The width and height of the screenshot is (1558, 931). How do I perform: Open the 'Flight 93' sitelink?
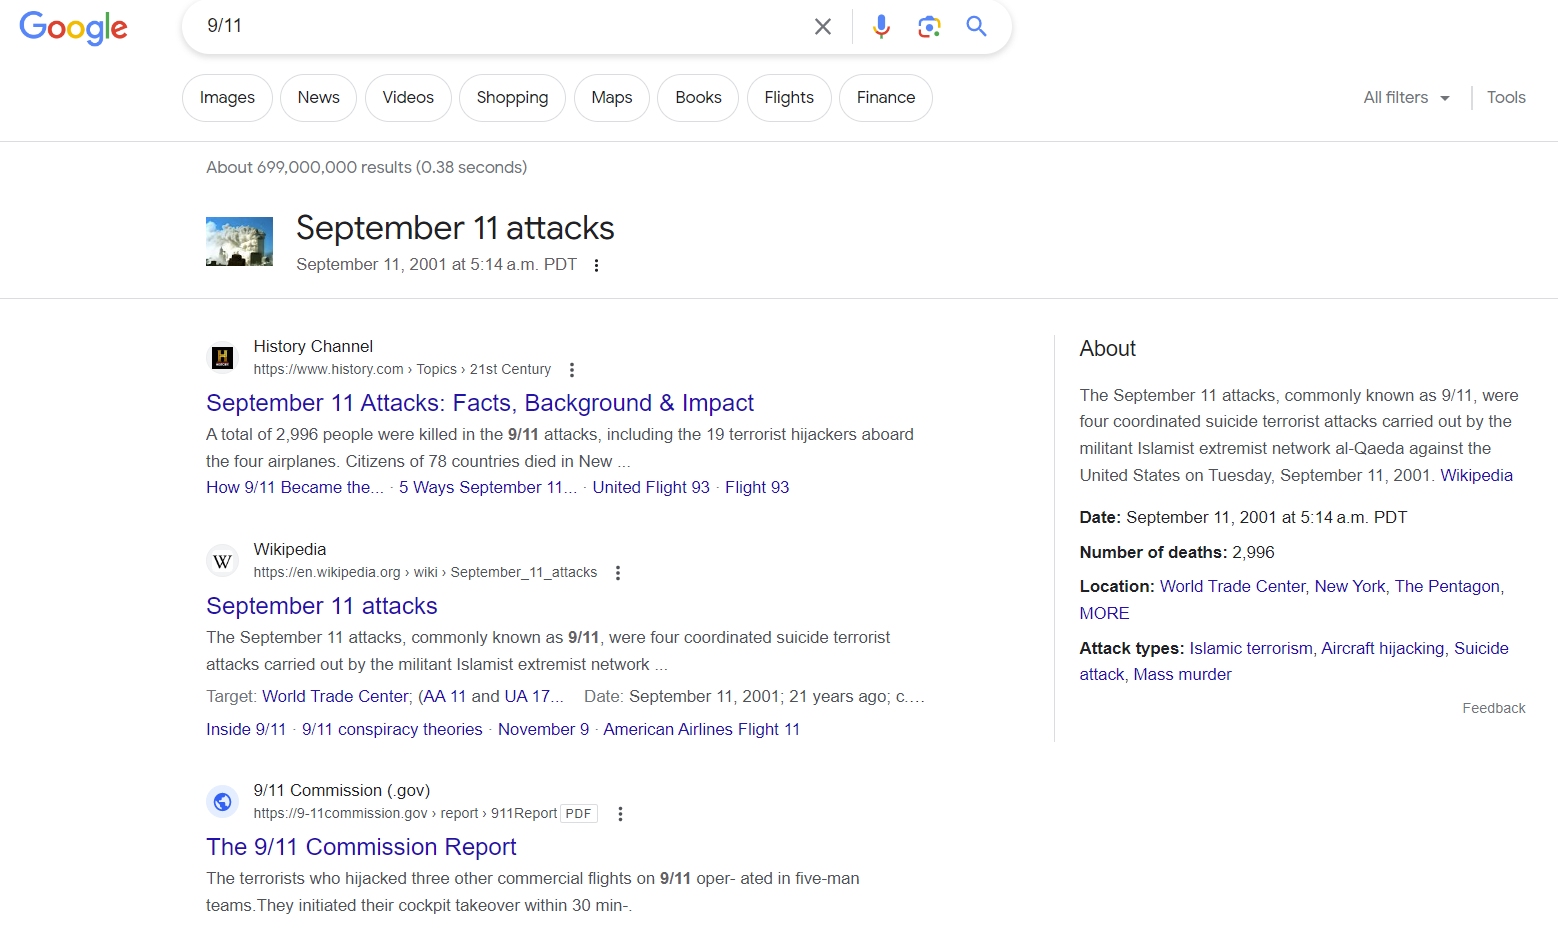coord(757,488)
